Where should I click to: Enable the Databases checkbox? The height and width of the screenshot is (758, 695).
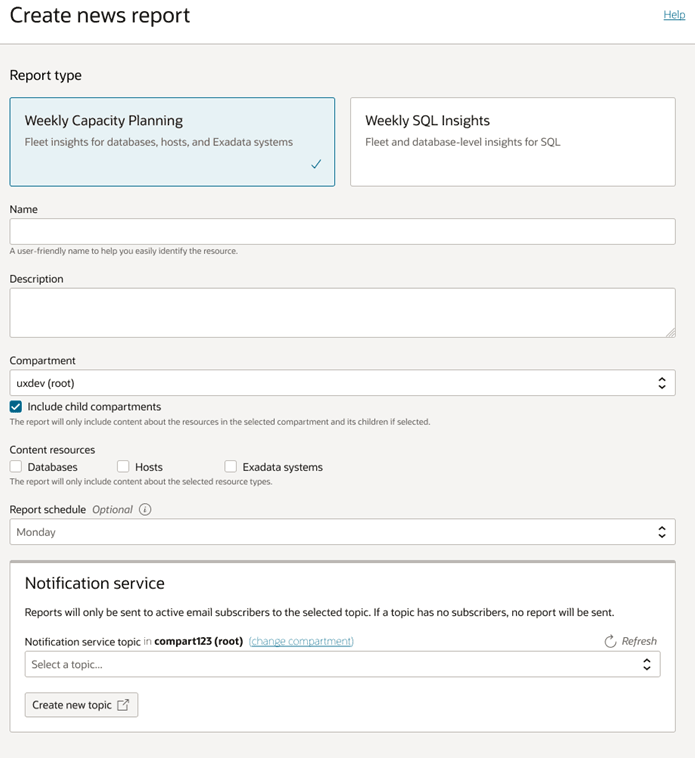point(16,466)
